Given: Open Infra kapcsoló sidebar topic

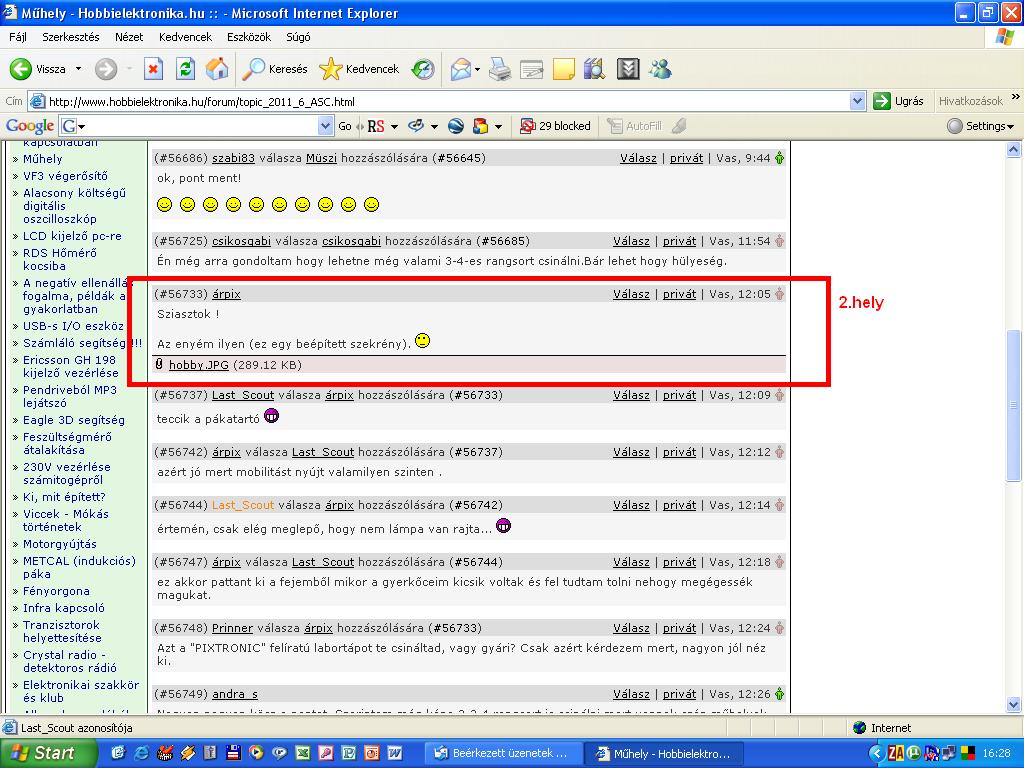Looking at the screenshot, I should click(x=63, y=608).
